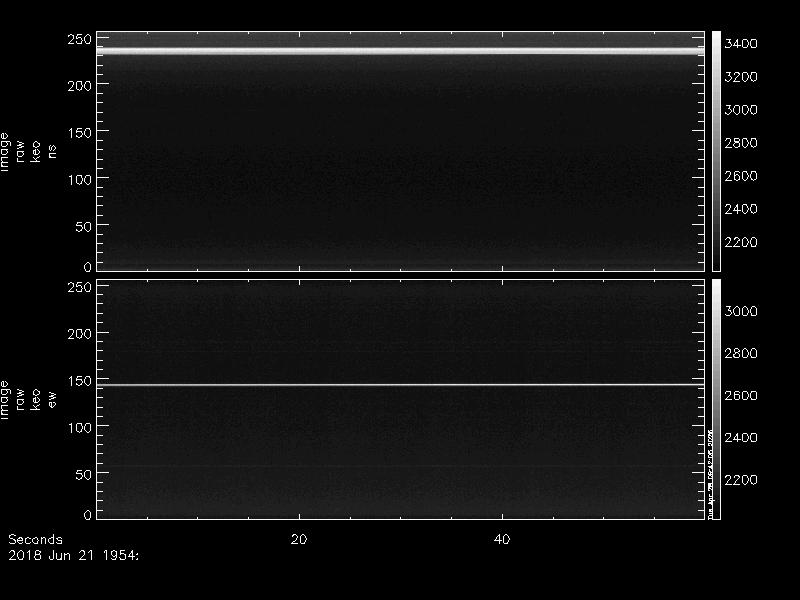Click the thin bright line in ew keogram
The height and width of the screenshot is (600, 800).
(401, 385)
